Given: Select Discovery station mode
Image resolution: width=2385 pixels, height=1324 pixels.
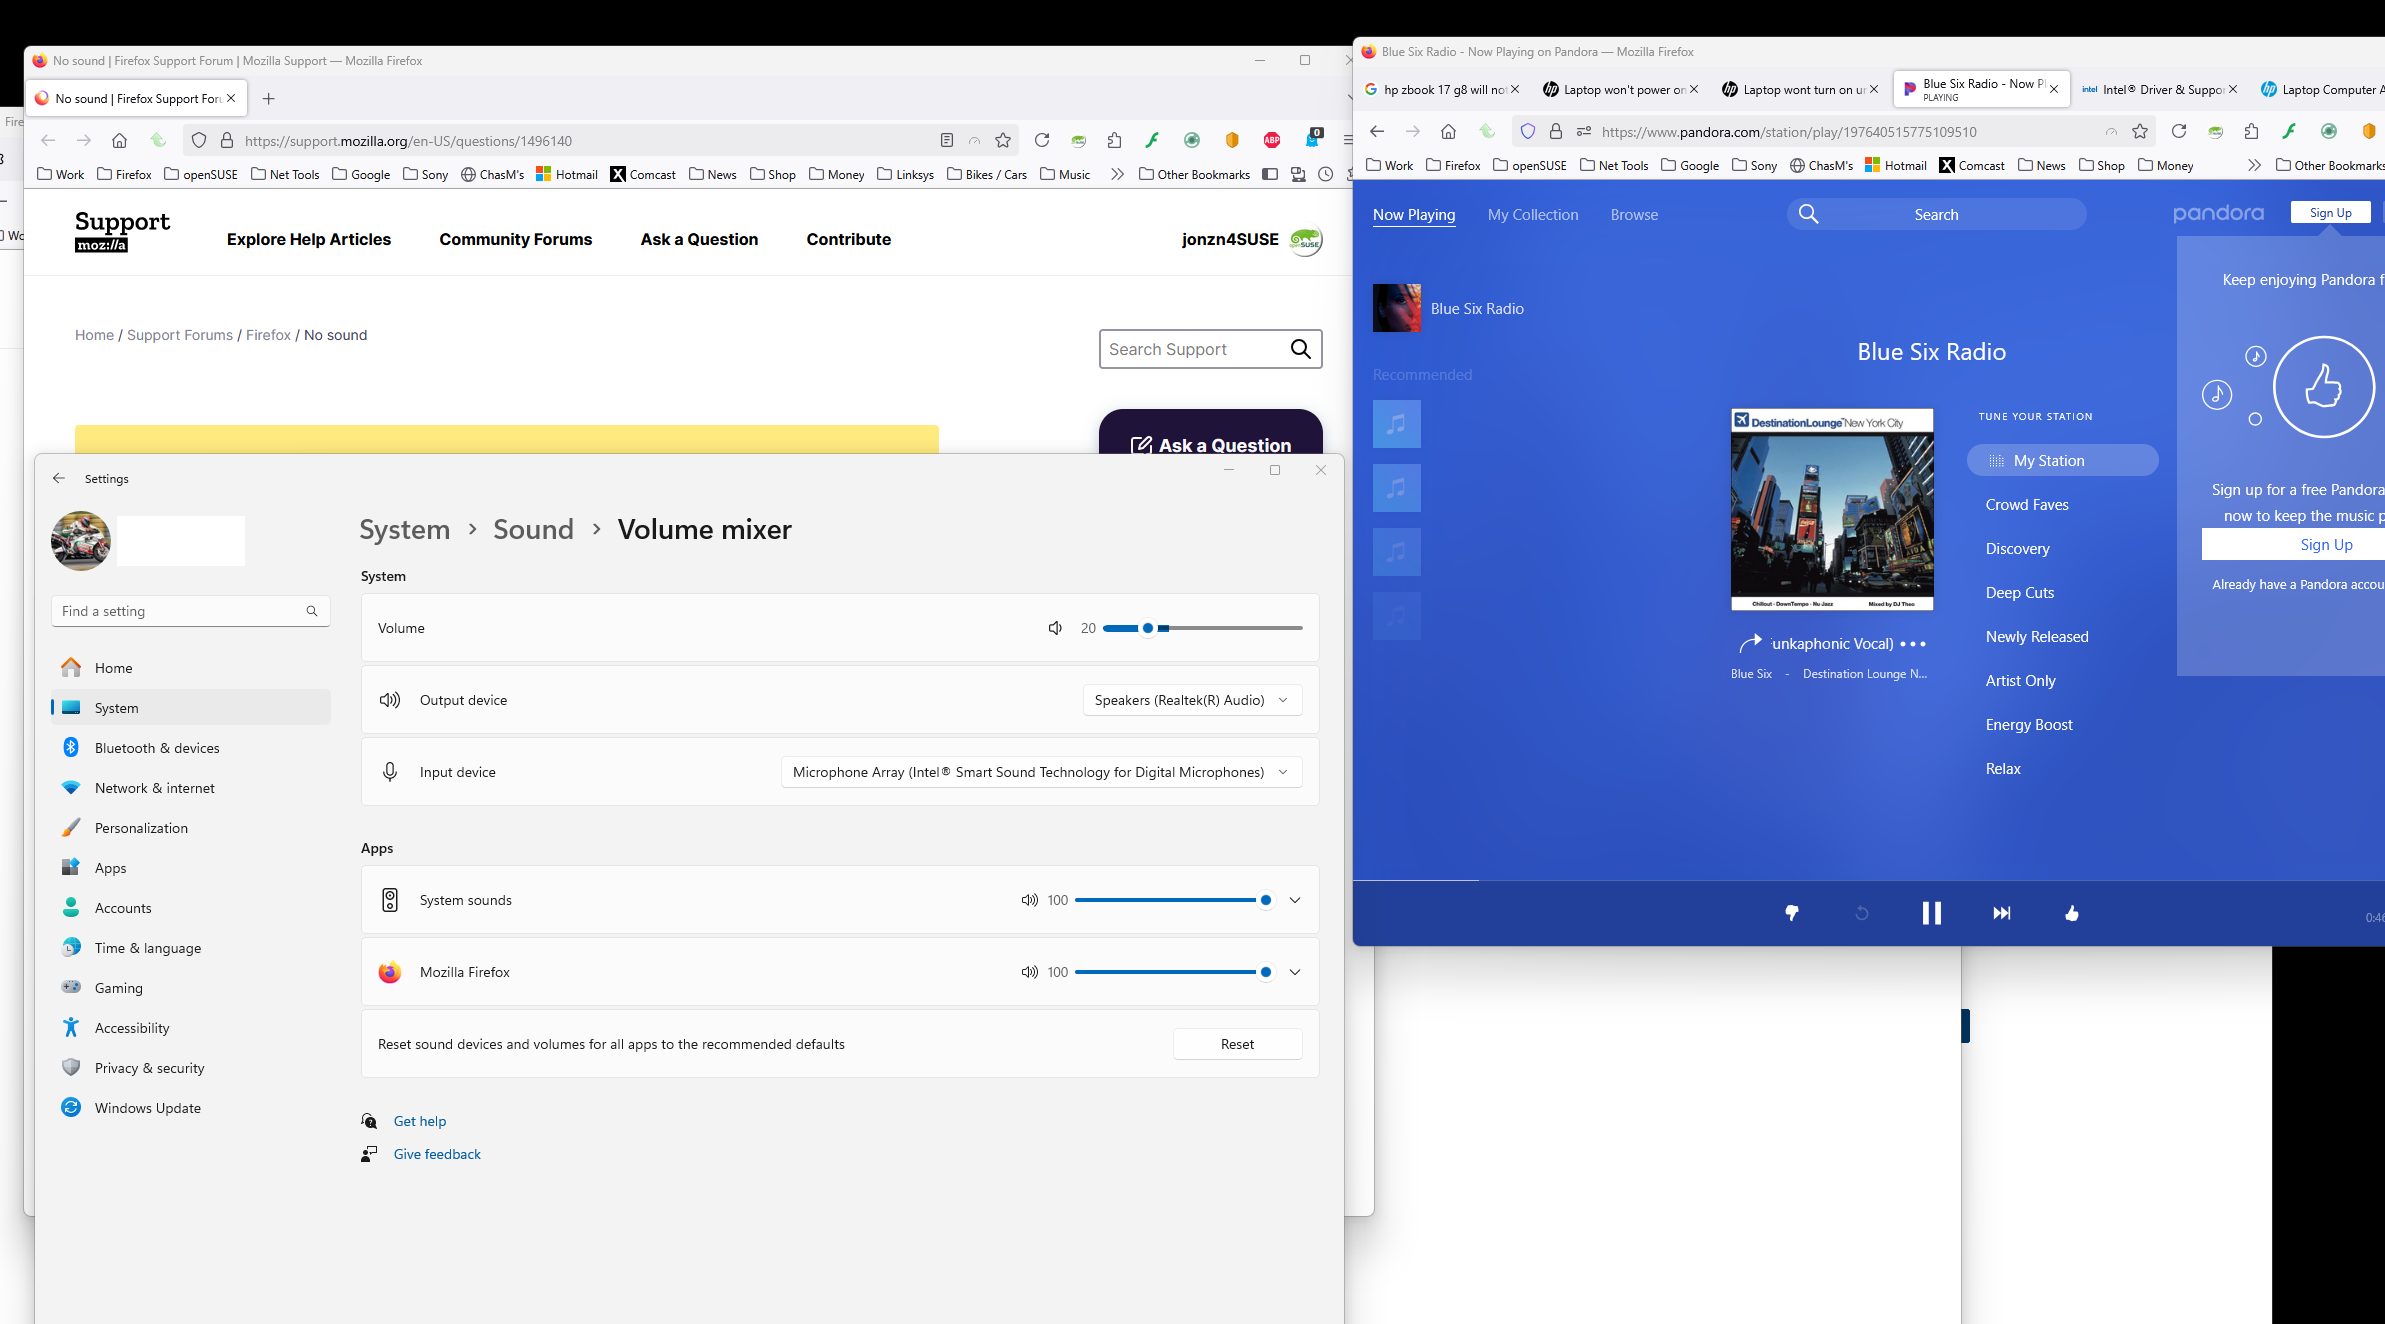Looking at the screenshot, I should click(2017, 549).
